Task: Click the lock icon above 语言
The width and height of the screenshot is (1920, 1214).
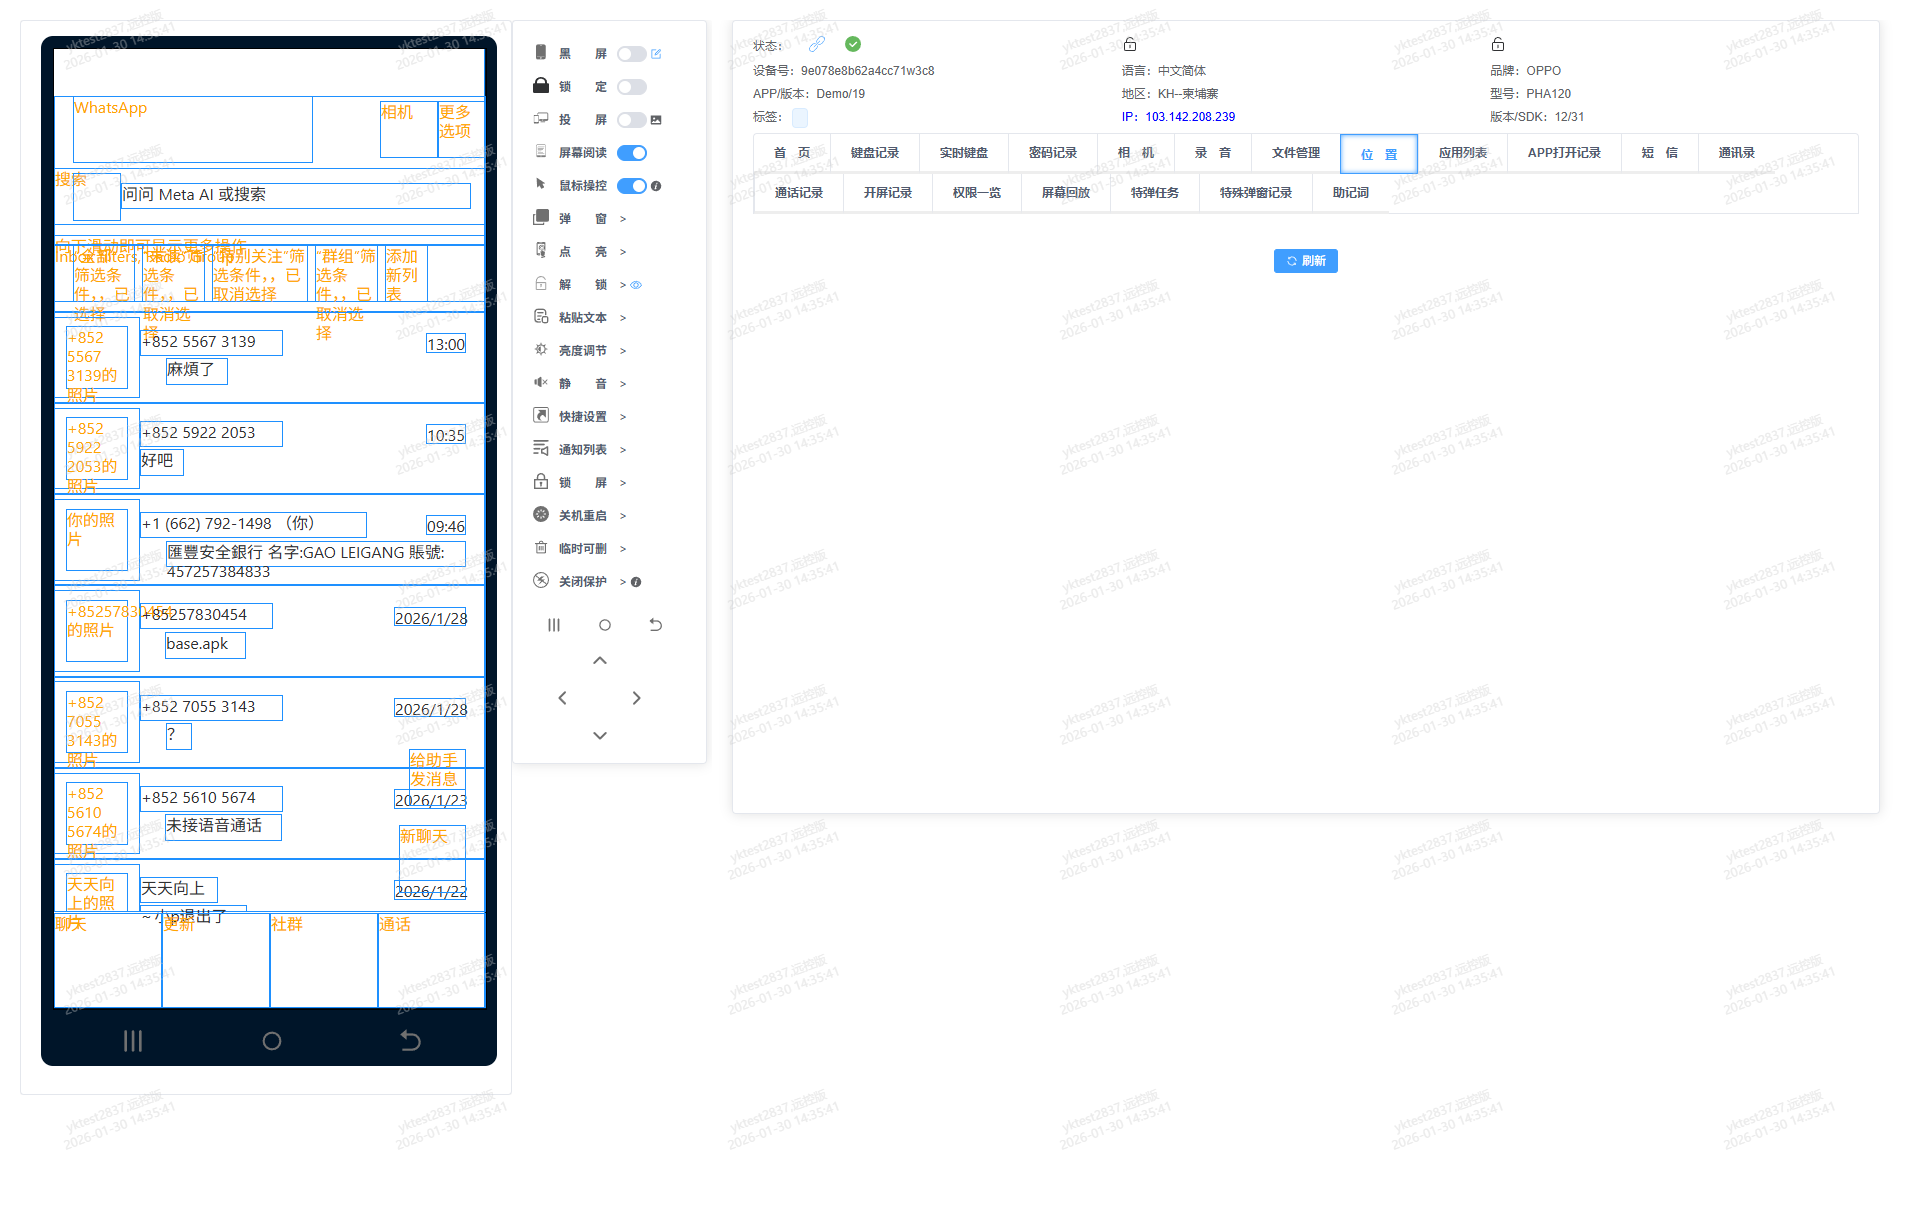Action: pyautogui.click(x=1130, y=44)
